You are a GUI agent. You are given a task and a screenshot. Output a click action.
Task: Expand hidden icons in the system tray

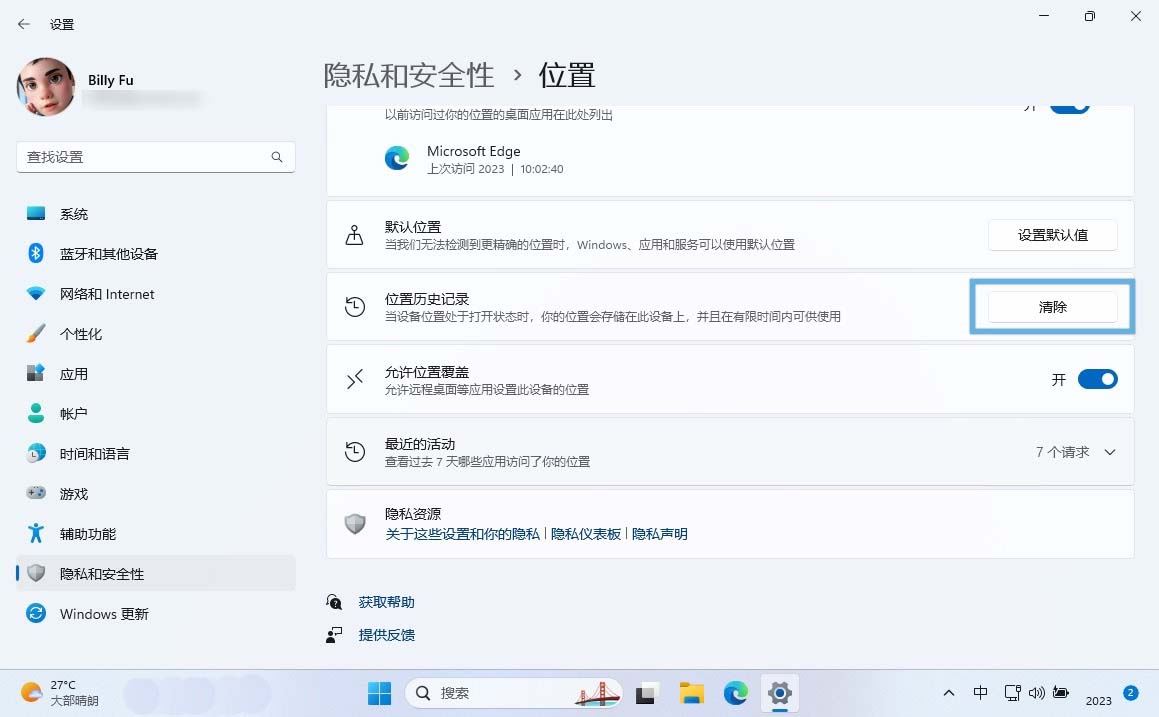click(x=948, y=692)
